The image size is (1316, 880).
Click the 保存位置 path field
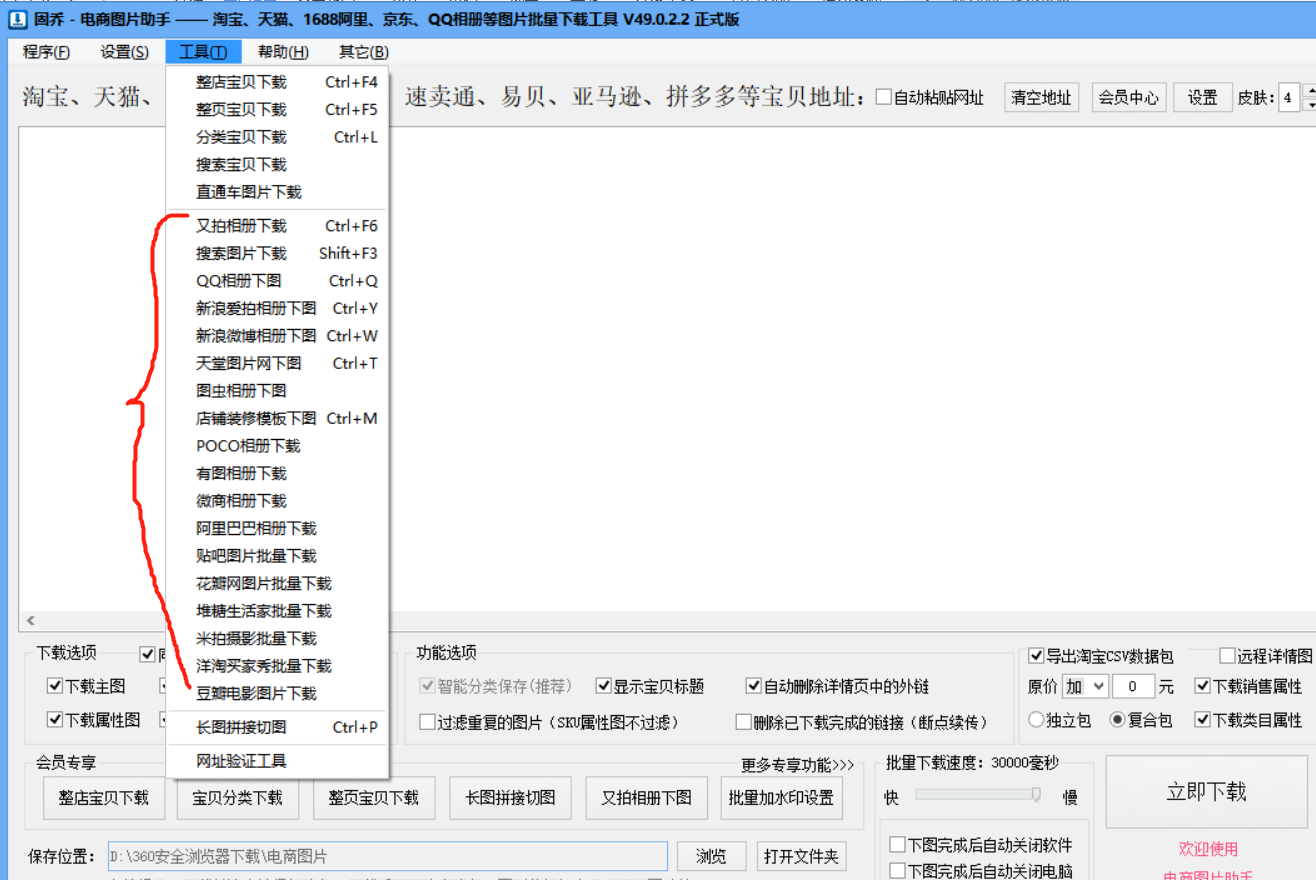coord(387,856)
